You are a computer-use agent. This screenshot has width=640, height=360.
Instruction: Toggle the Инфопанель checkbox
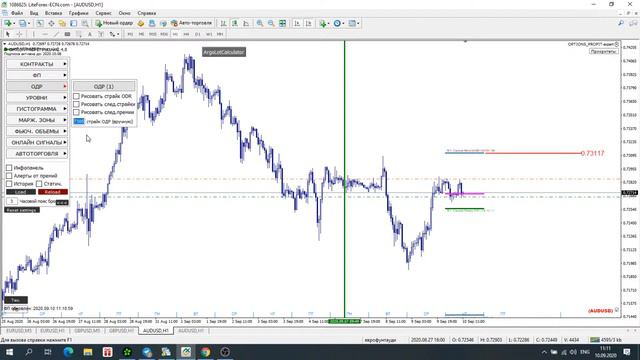tap(9, 168)
